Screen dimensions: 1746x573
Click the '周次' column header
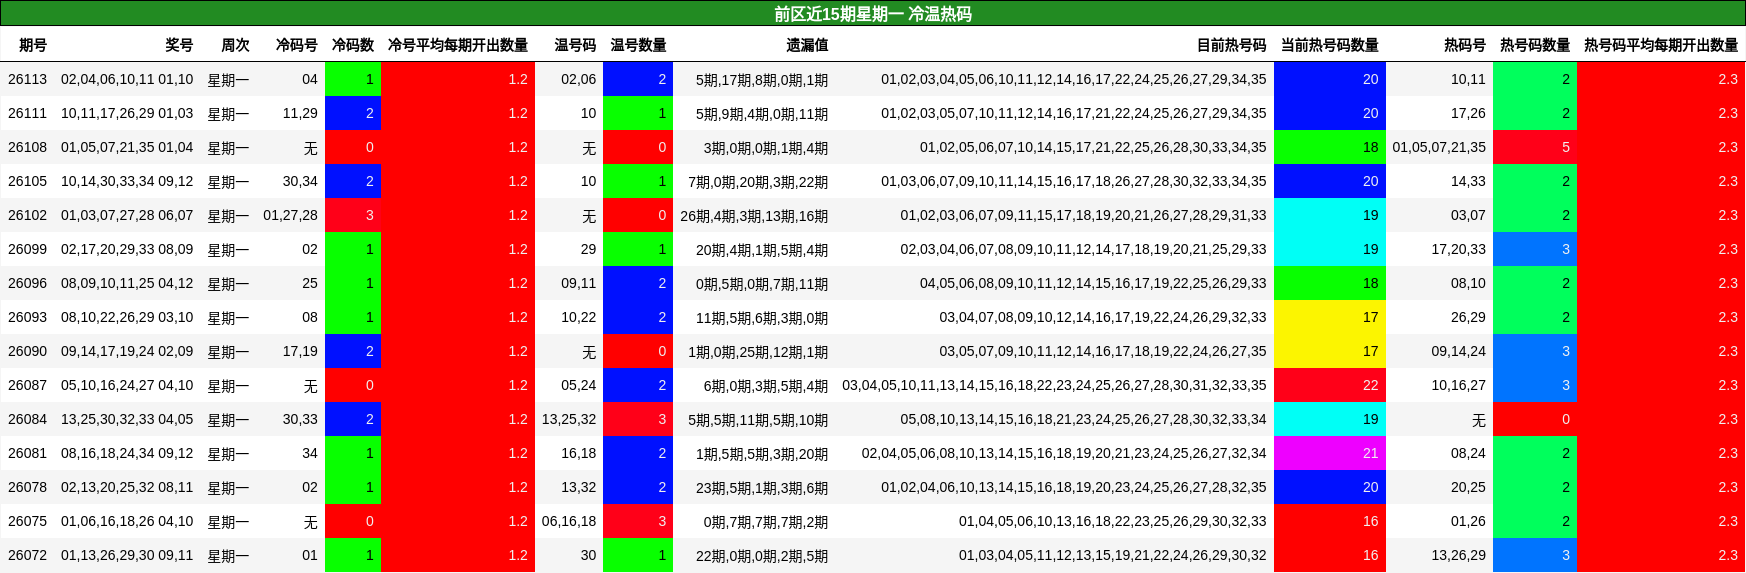pyautogui.click(x=235, y=45)
